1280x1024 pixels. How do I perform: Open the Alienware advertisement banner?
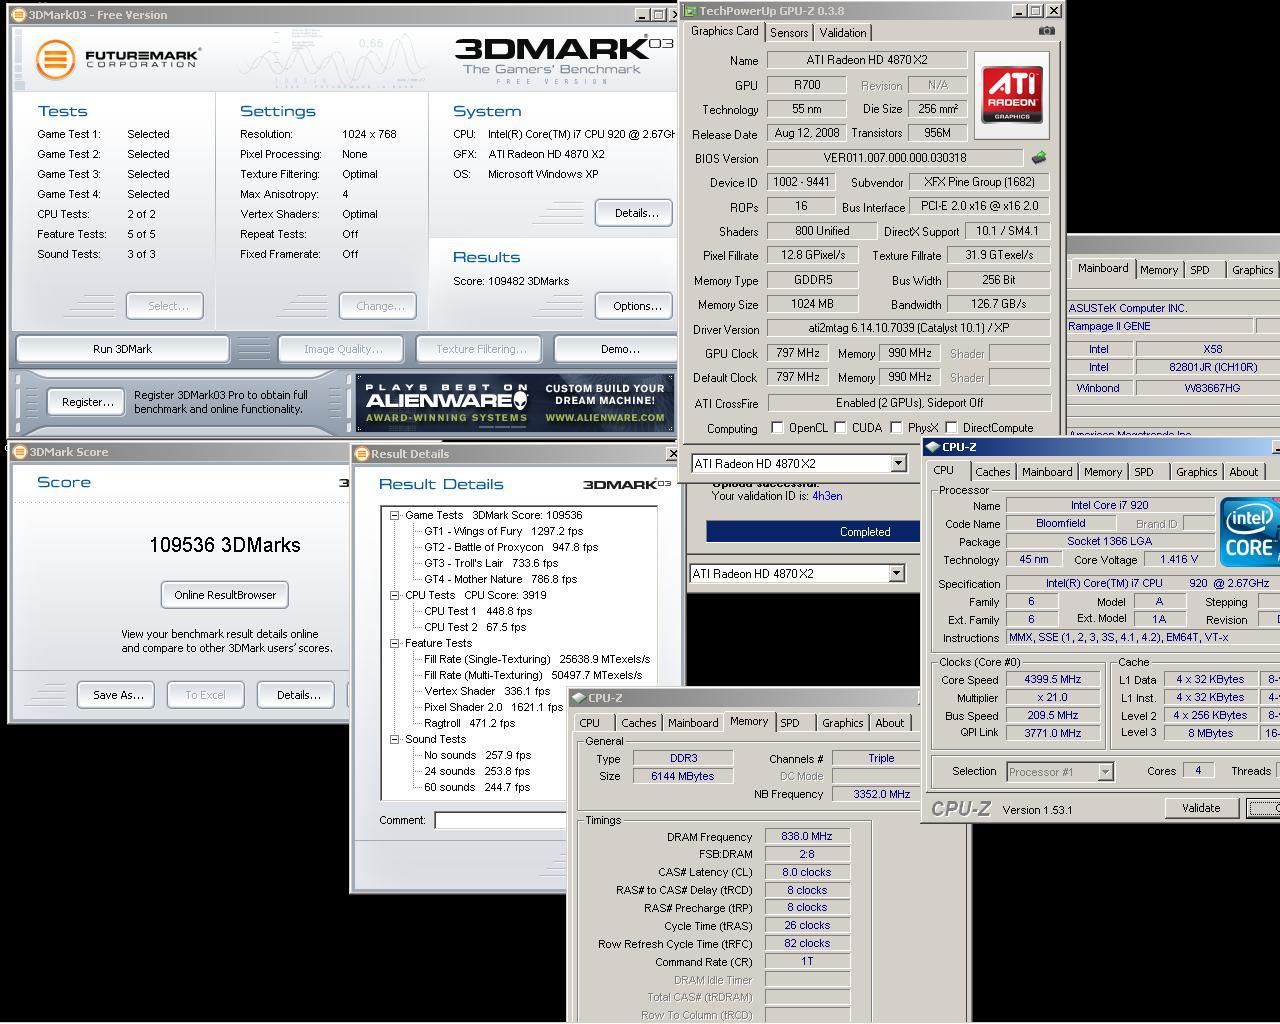tap(515, 403)
